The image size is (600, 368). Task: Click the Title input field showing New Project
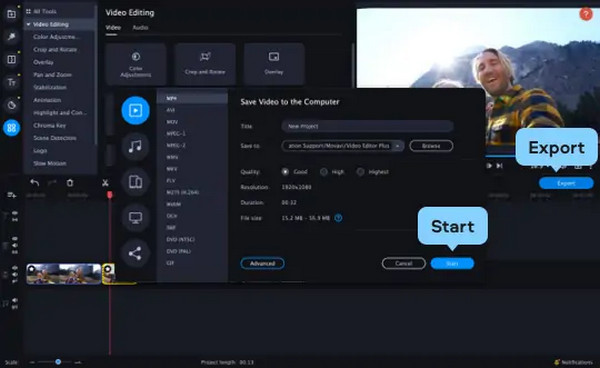367,126
